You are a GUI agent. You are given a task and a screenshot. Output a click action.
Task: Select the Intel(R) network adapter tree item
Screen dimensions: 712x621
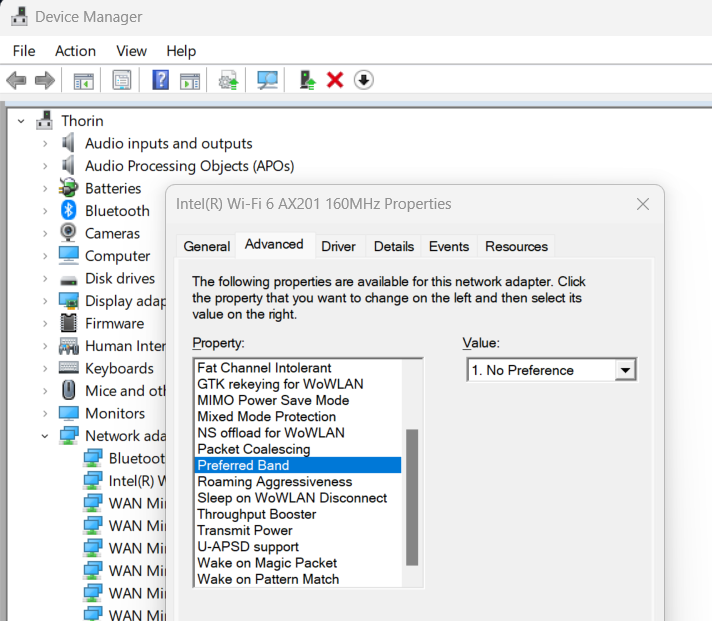point(137,481)
